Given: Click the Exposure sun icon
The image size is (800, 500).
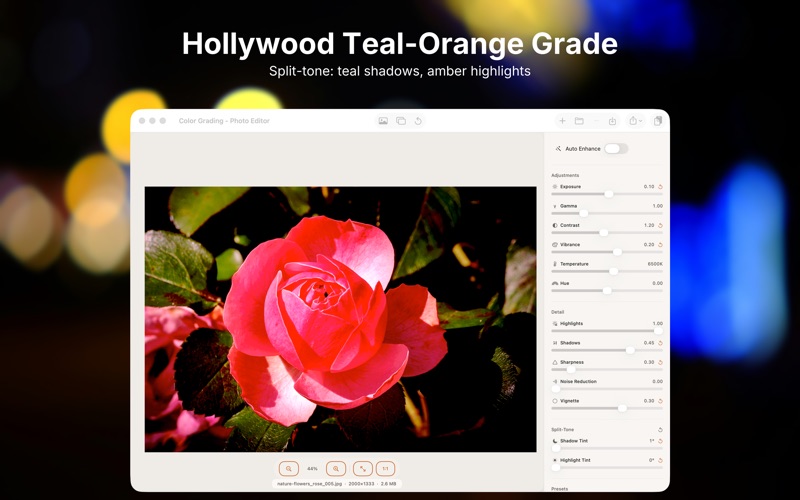Looking at the screenshot, I should (555, 187).
